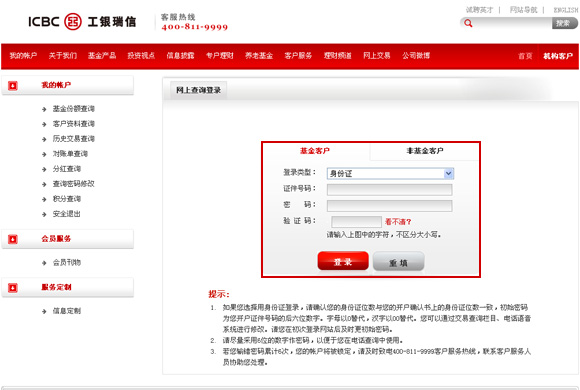Click the red 登录 button
580x390 pixels.
click(343, 261)
